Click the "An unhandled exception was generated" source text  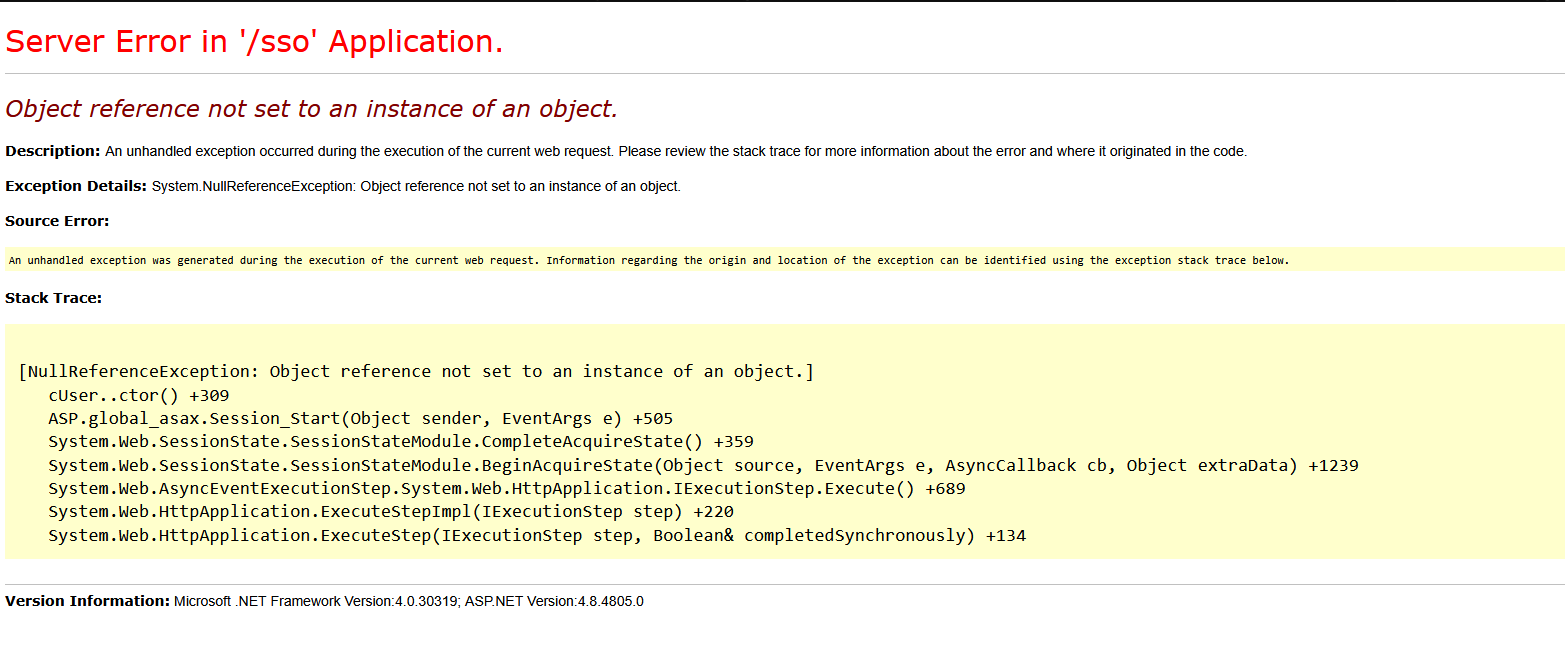tap(649, 260)
